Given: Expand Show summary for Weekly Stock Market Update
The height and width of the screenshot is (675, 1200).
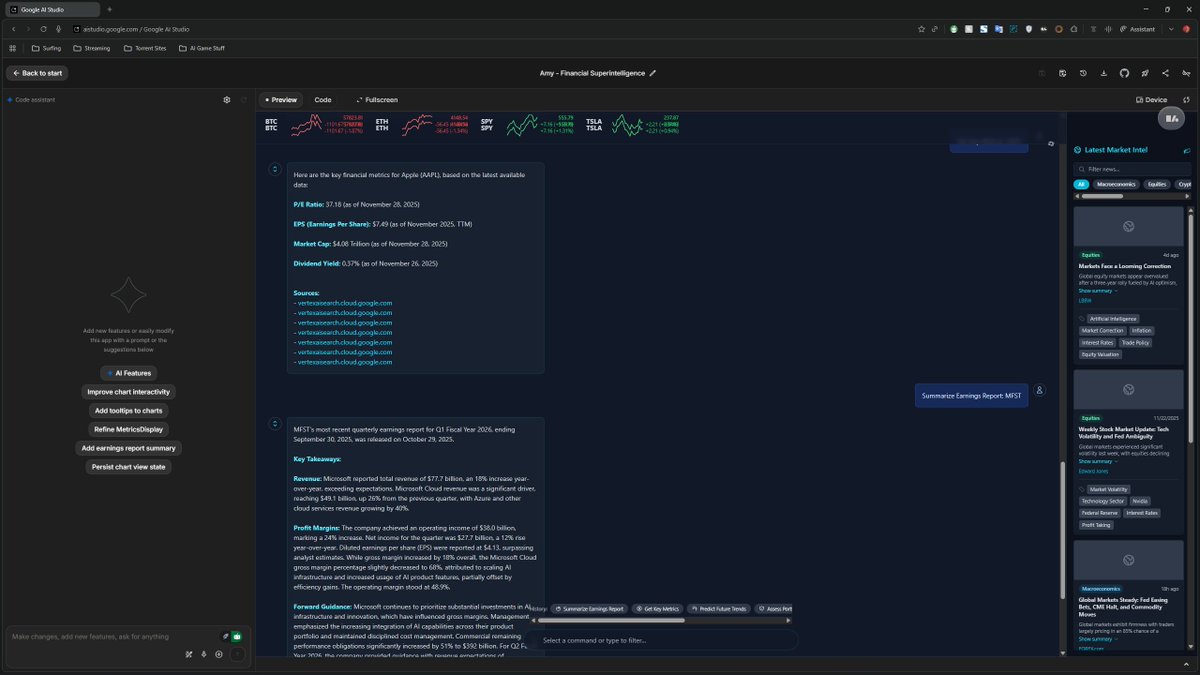Looking at the screenshot, I should pos(1097,461).
